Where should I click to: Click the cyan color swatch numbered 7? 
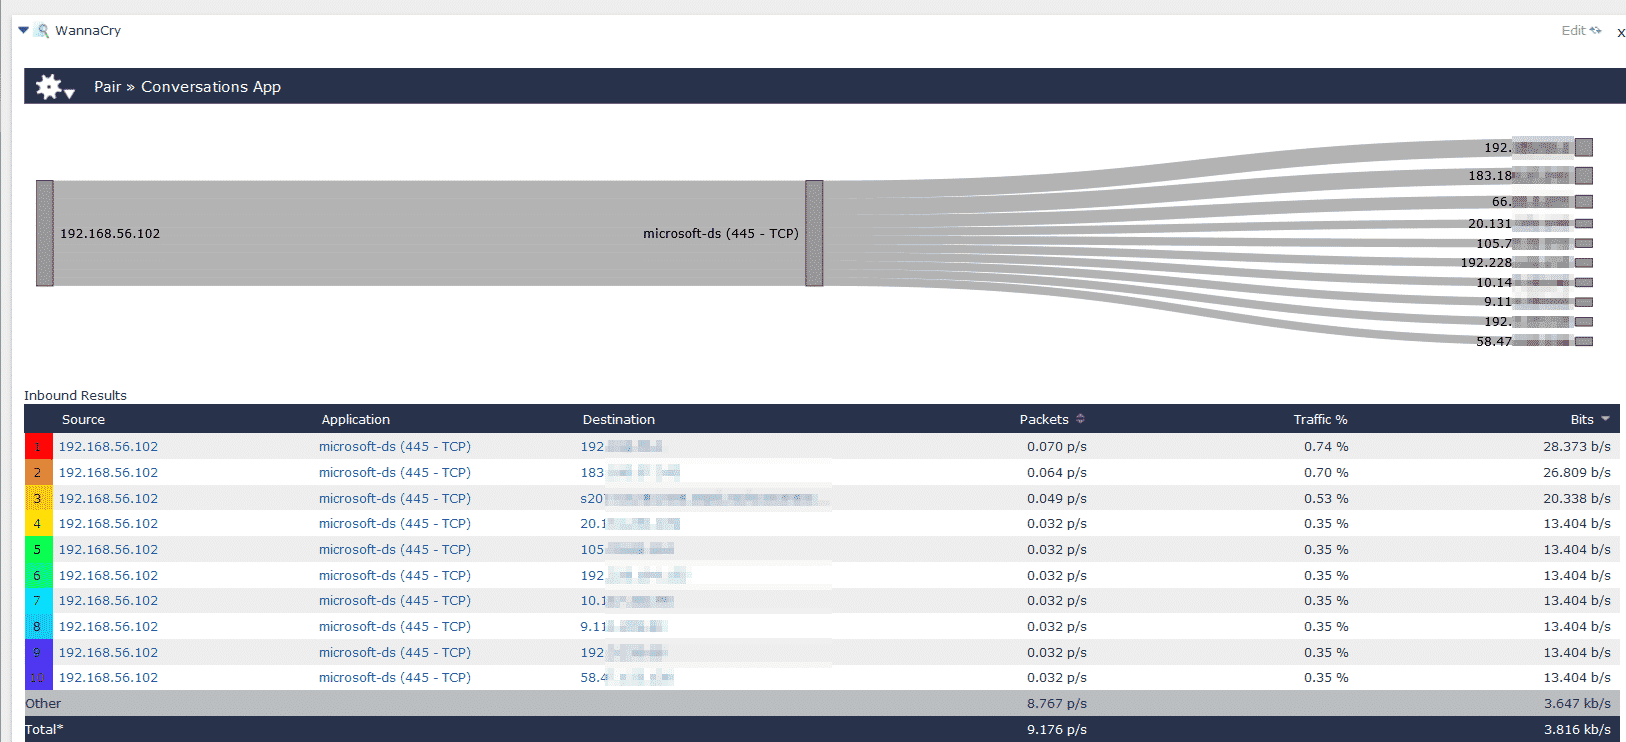[38, 601]
